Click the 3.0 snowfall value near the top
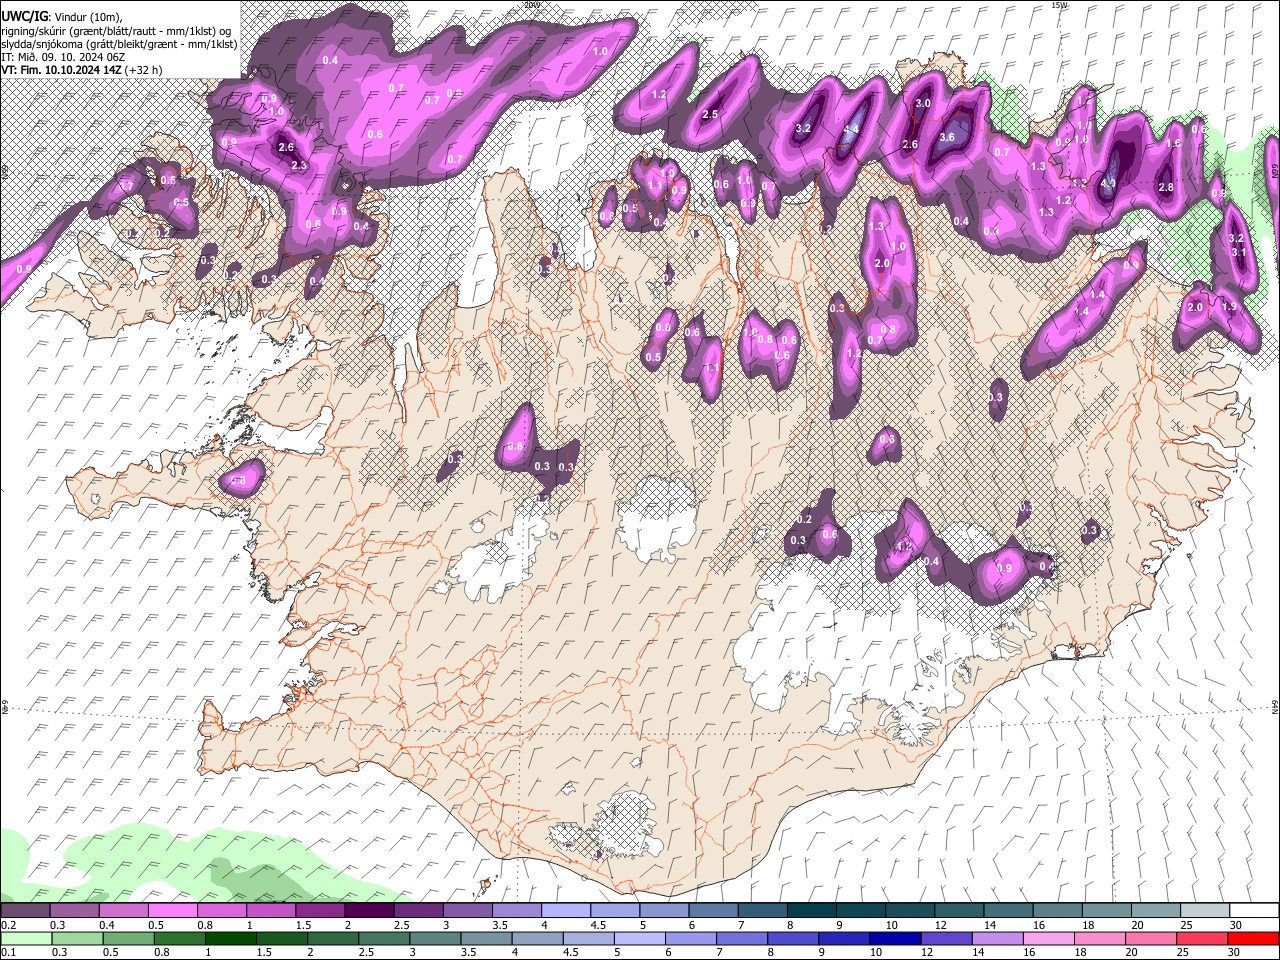 tap(923, 103)
